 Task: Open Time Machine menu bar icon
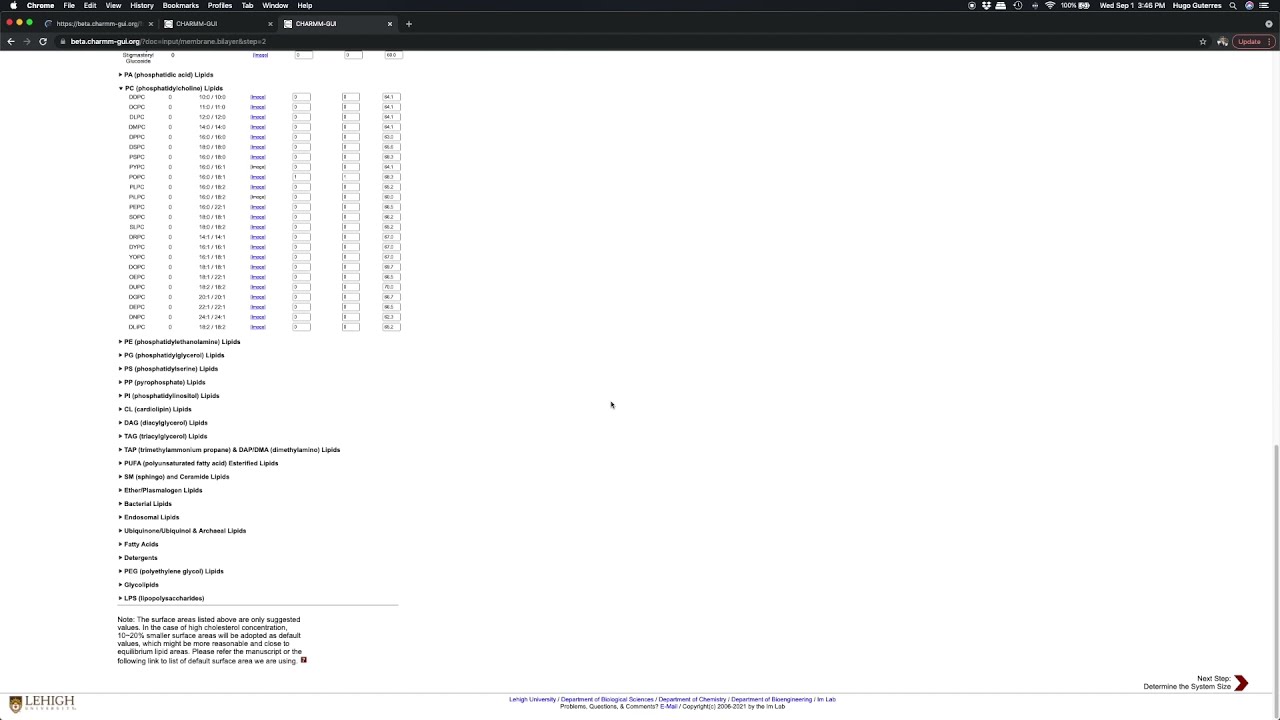[1018, 5]
